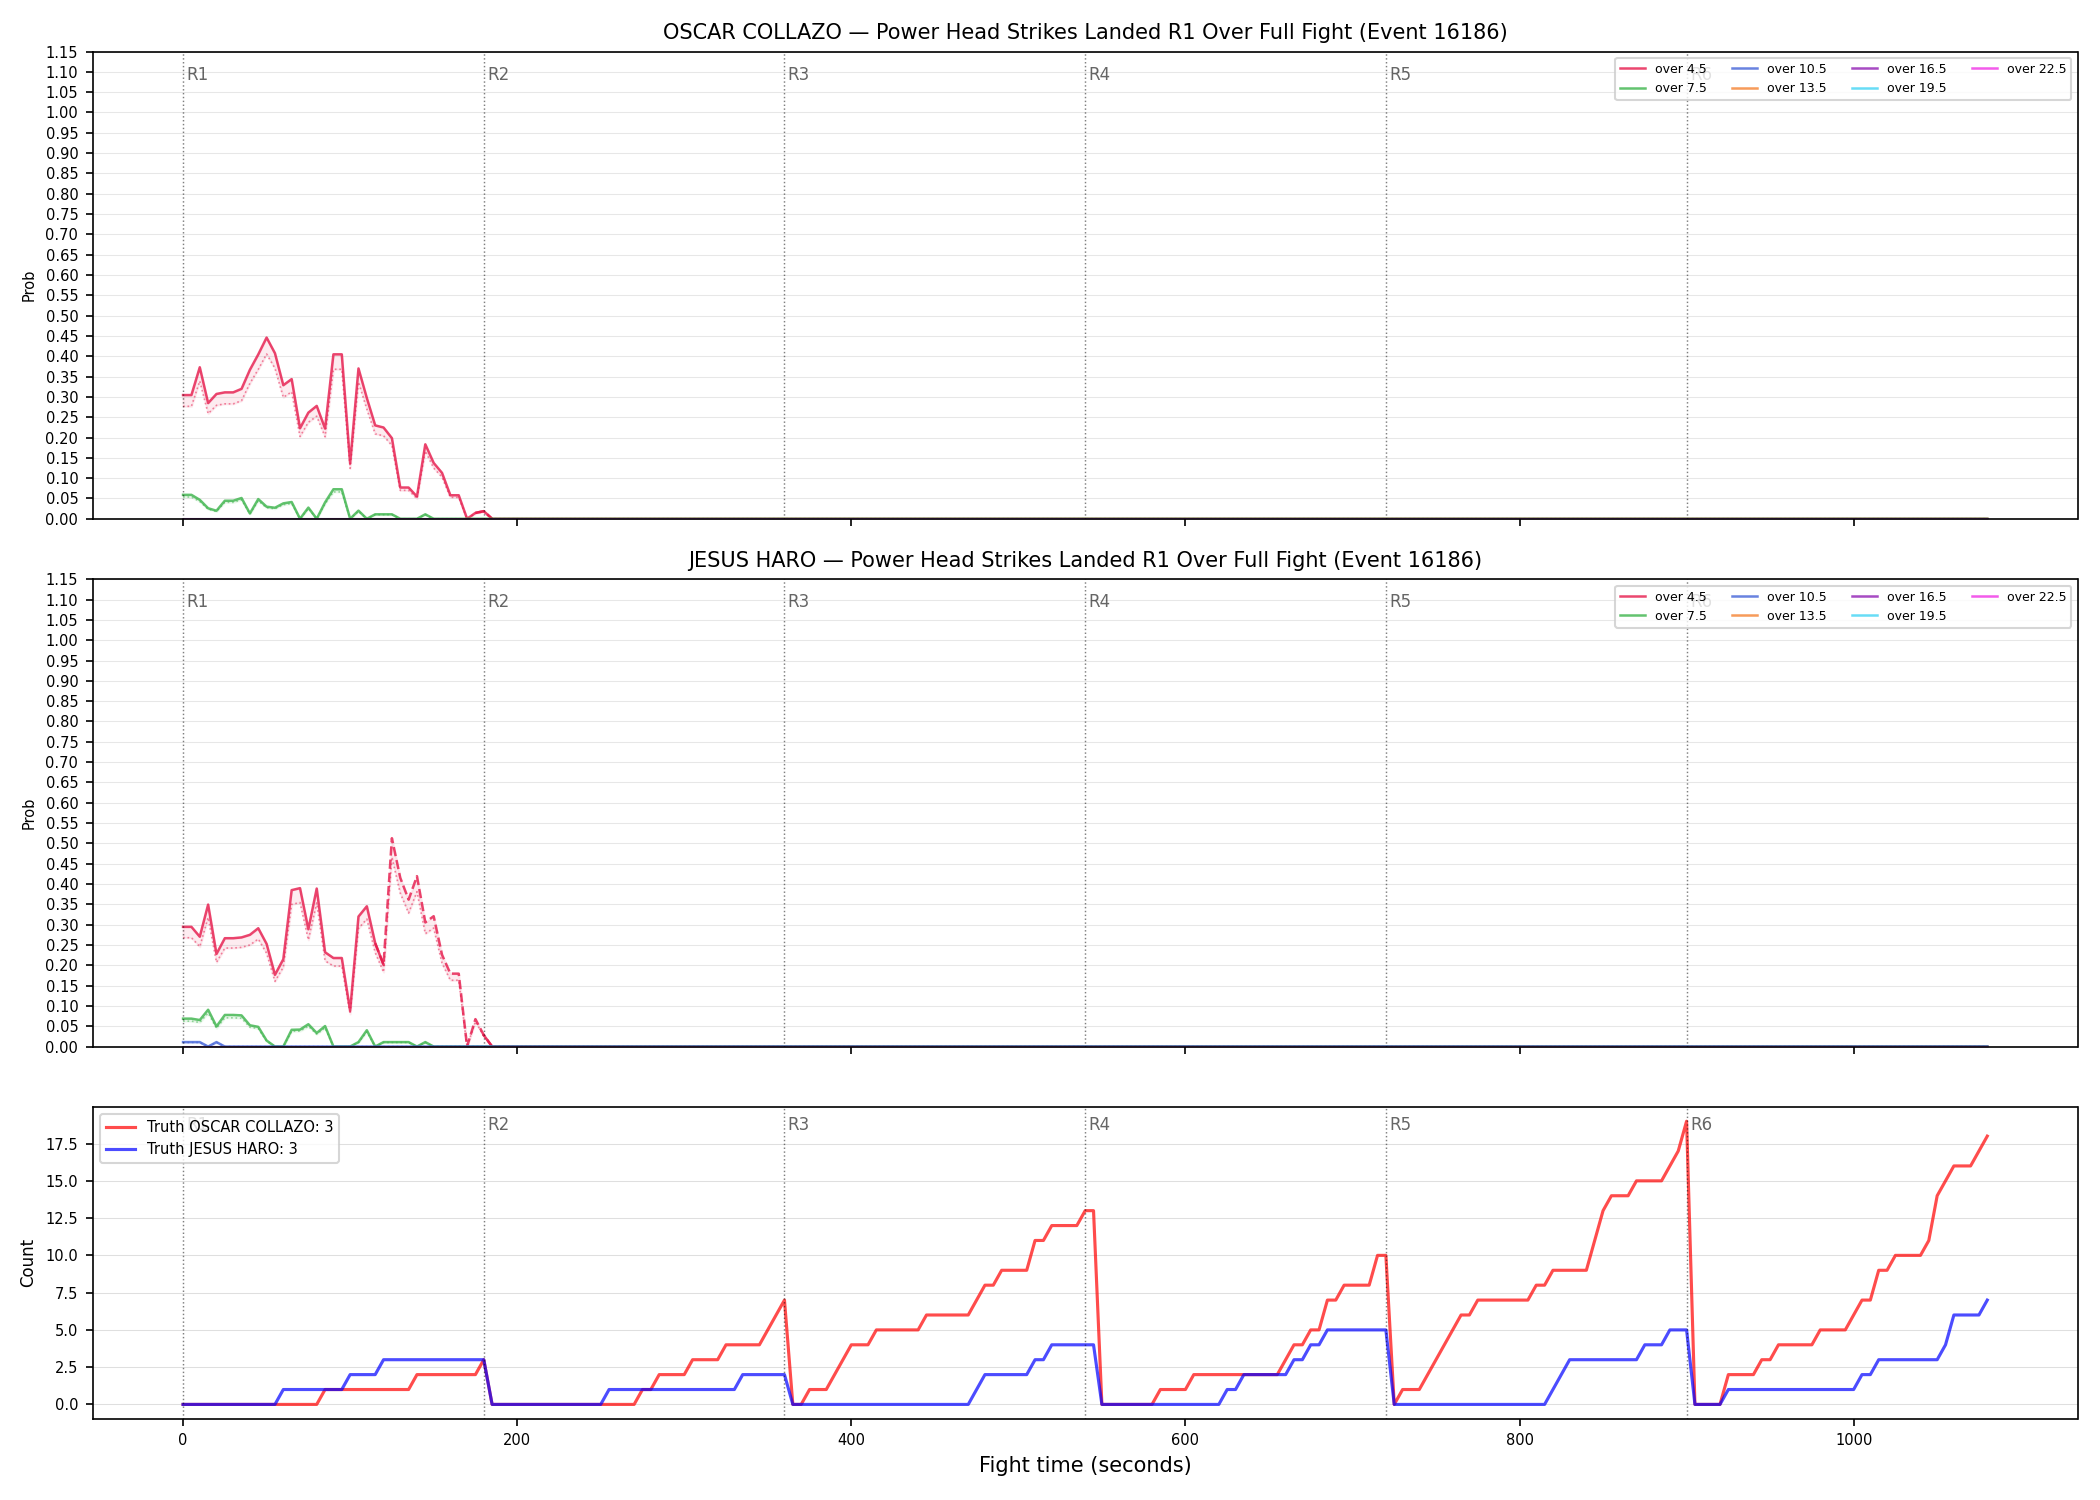Click the Count axis tick label 2.5
Viewport: 2100px width, 1500px height.
click(66, 1368)
